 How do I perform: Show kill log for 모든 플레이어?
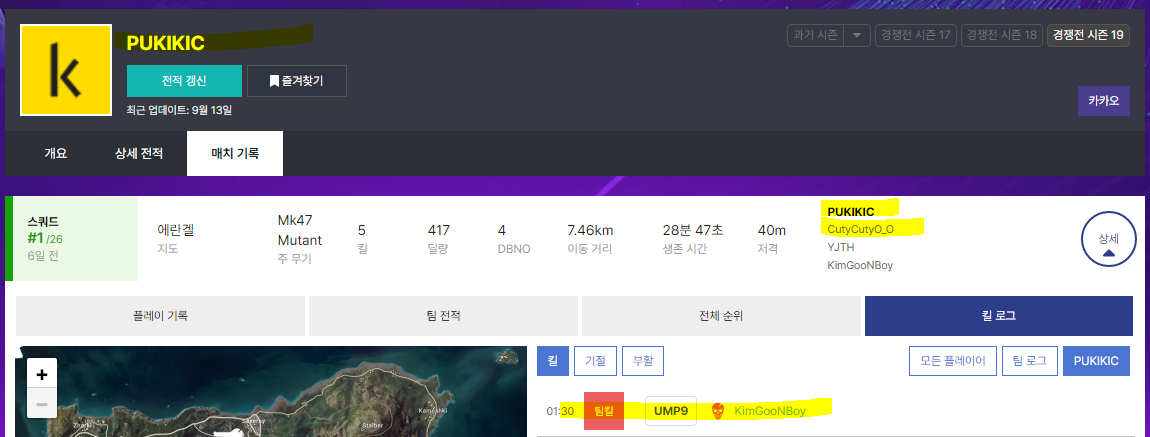(952, 361)
